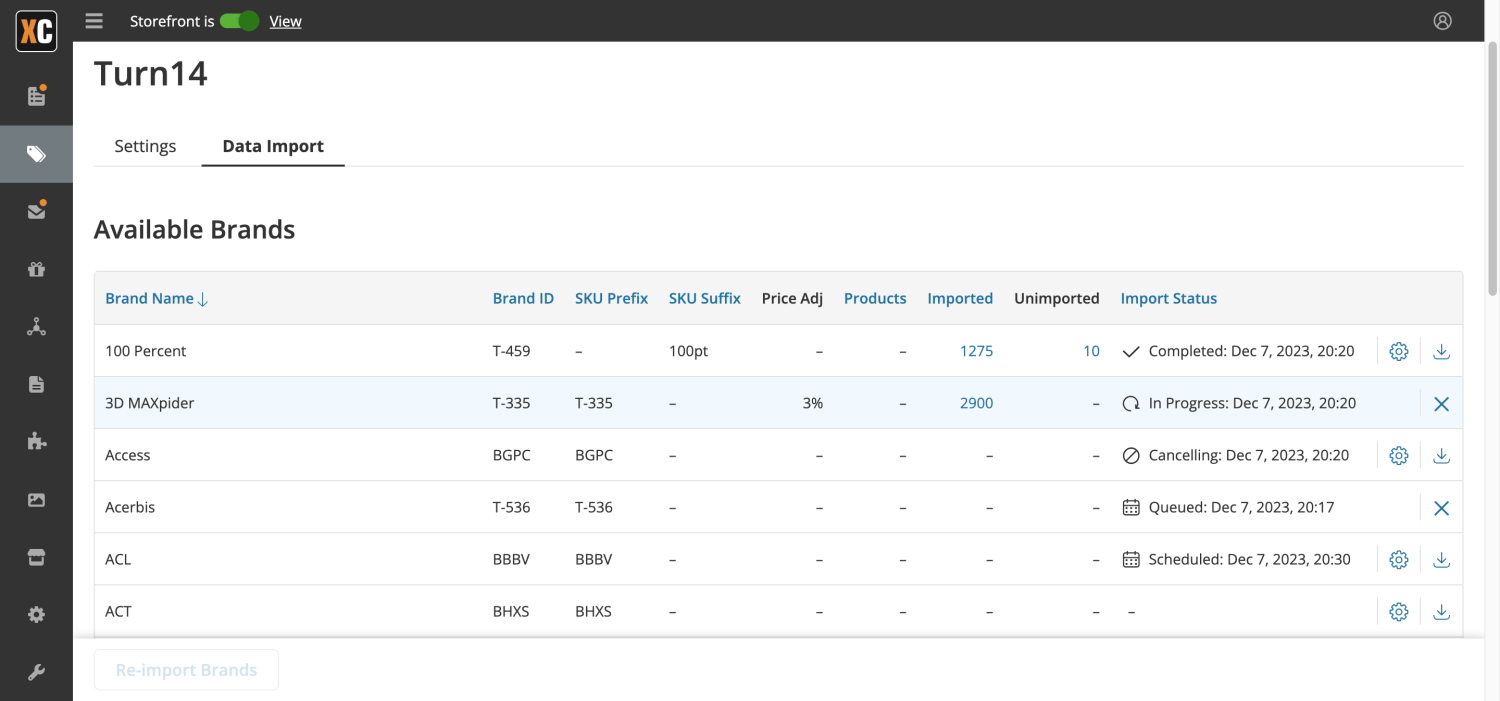This screenshot has width=1500, height=701.
Task: Open the puzzle piece add-ons icon
Action: click(37, 442)
